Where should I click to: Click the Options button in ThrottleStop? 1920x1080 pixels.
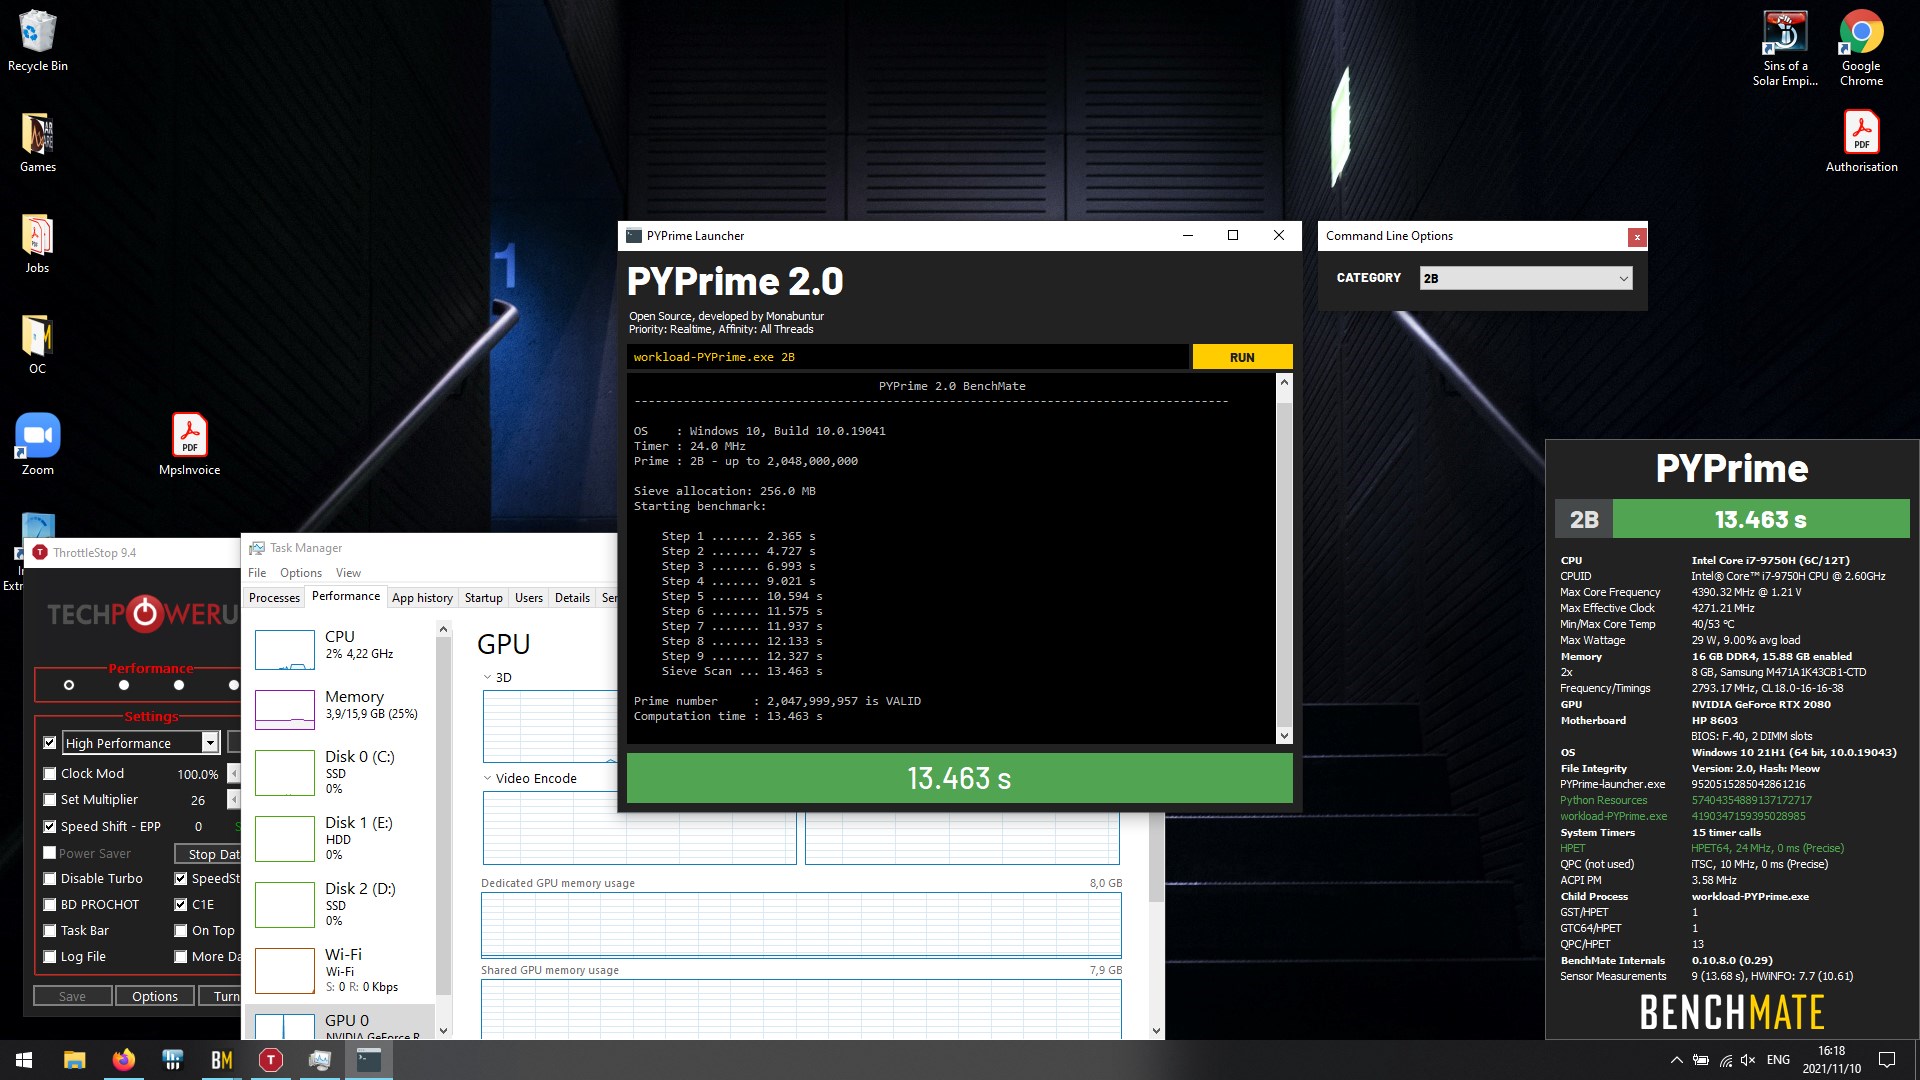(x=155, y=996)
